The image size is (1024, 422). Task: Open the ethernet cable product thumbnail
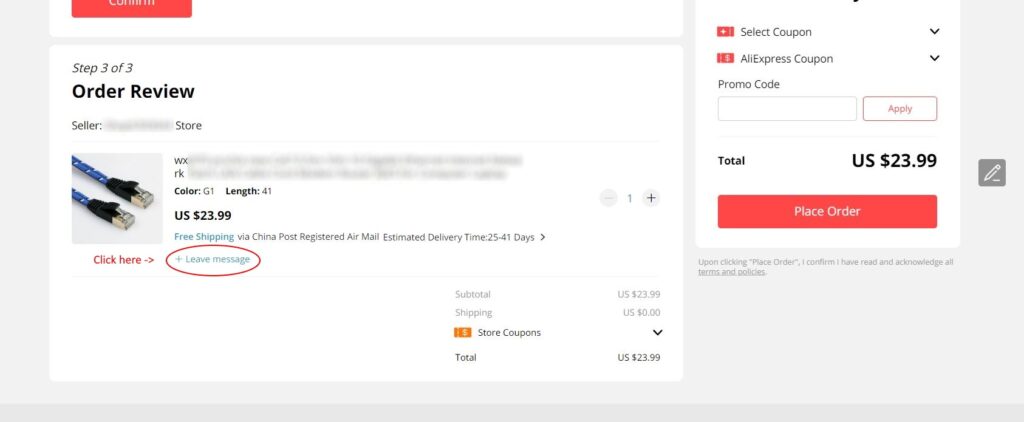click(x=117, y=199)
